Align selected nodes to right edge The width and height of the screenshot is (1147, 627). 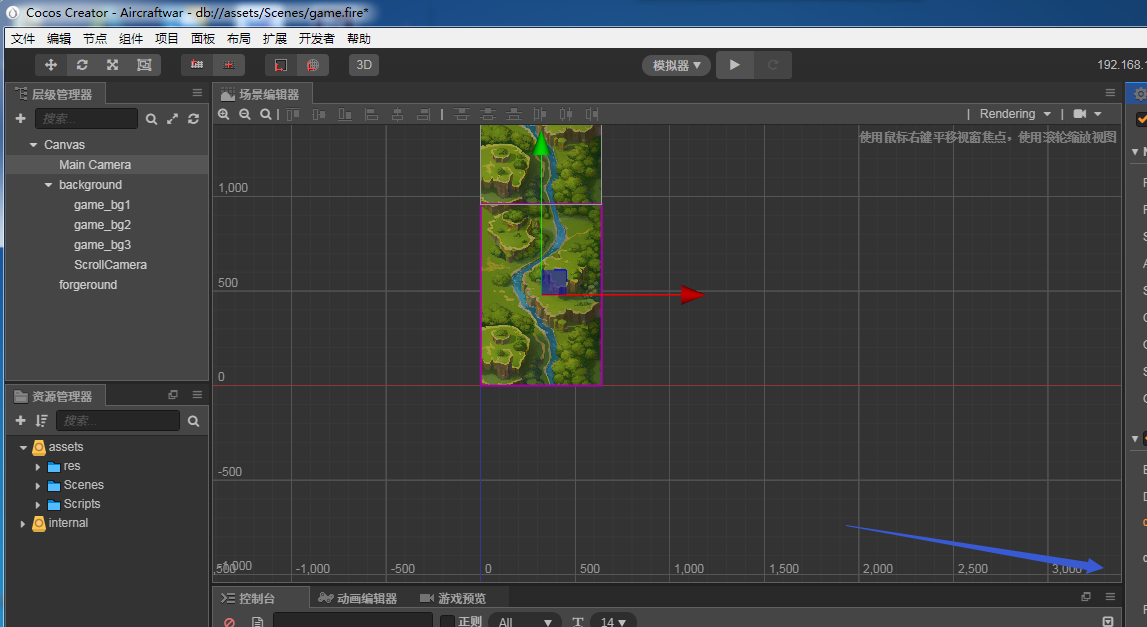(x=424, y=114)
